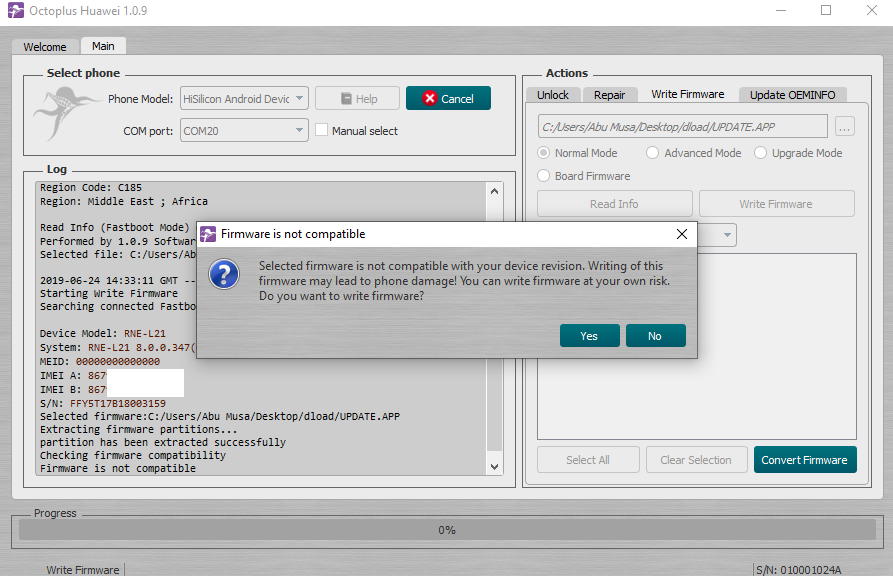Close the Firmware is not compatible dialog
Screen dimensions: 893x576
coord(682,234)
